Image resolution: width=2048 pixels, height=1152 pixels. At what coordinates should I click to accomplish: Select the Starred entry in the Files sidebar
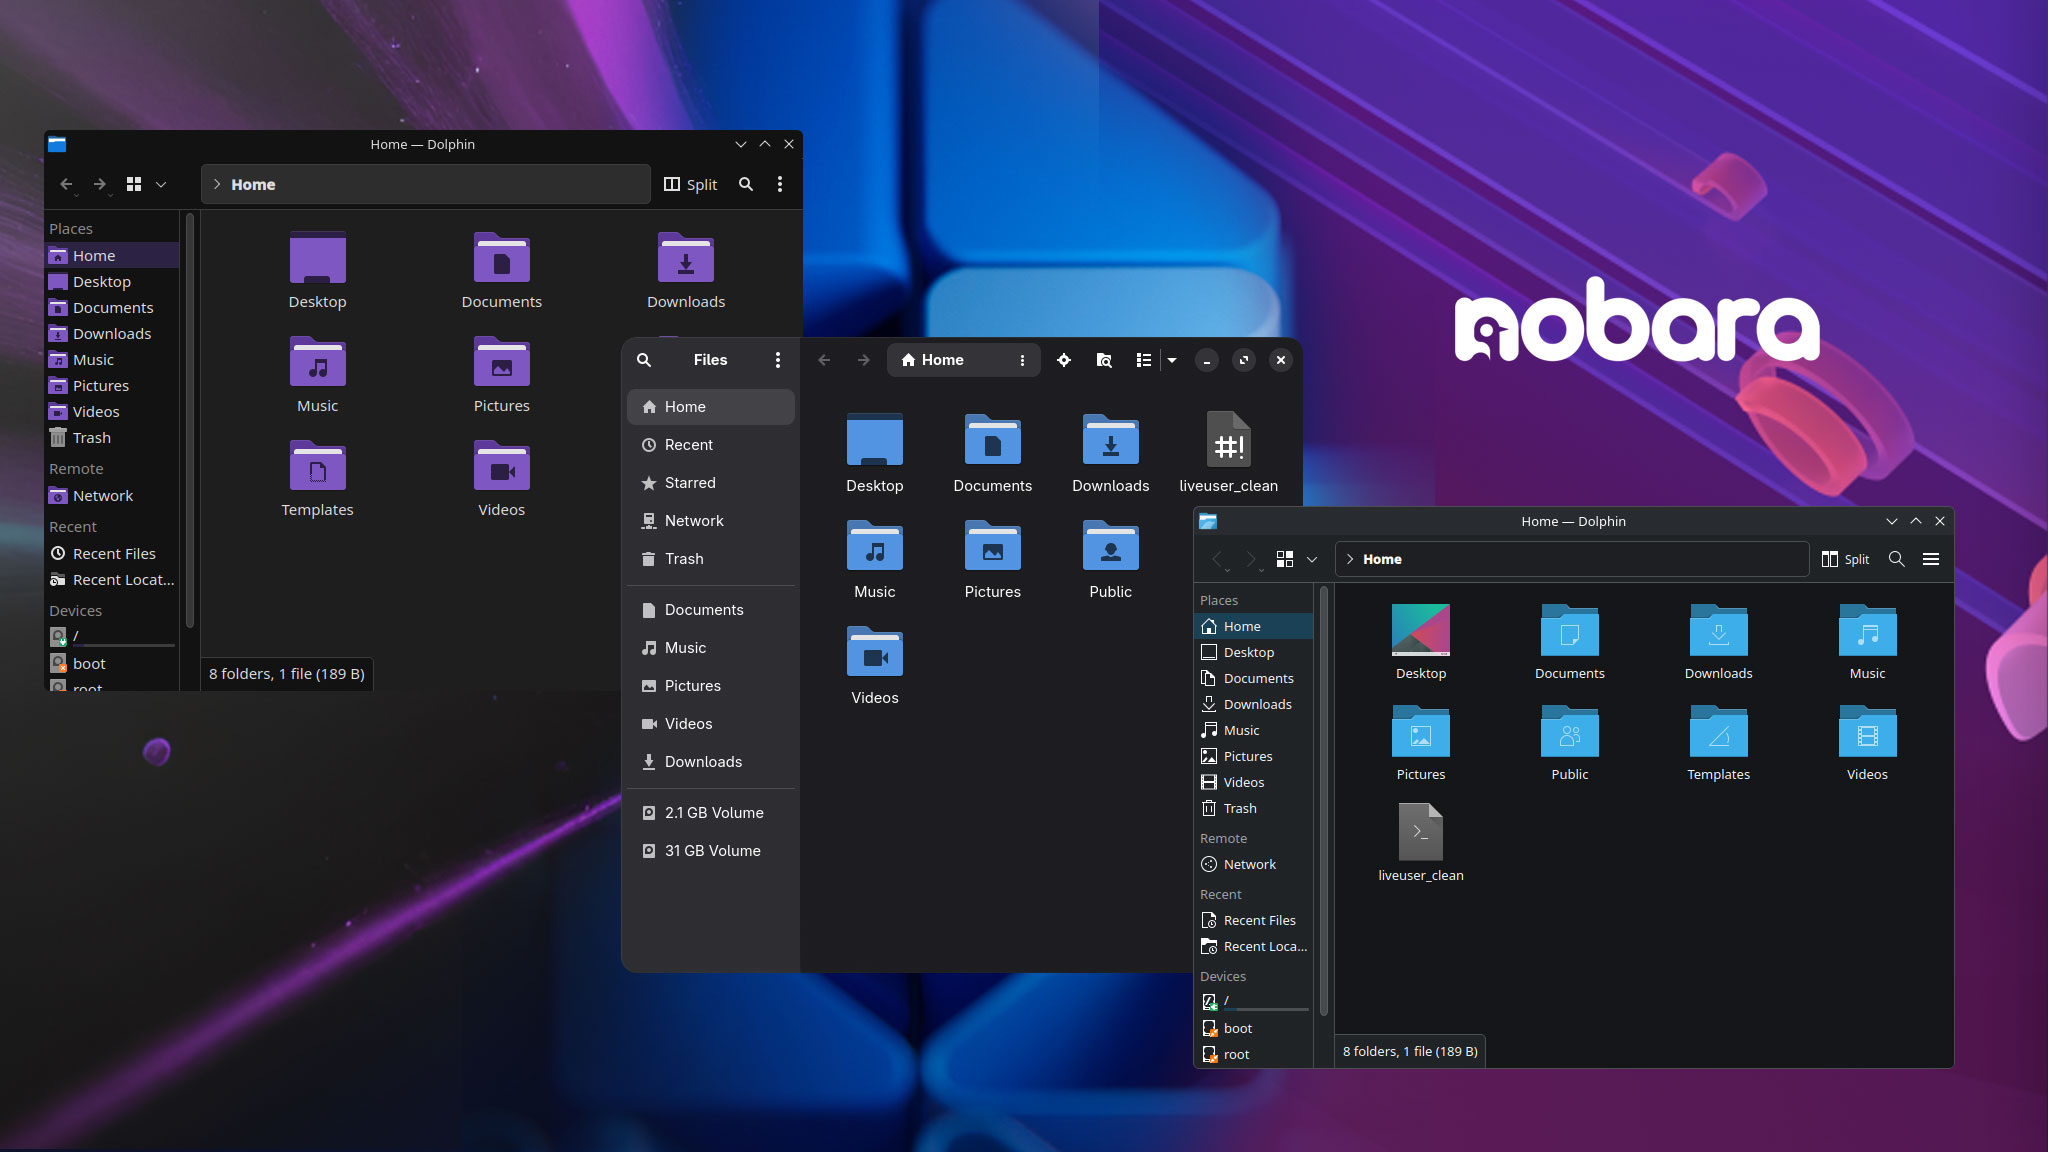[690, 483]
